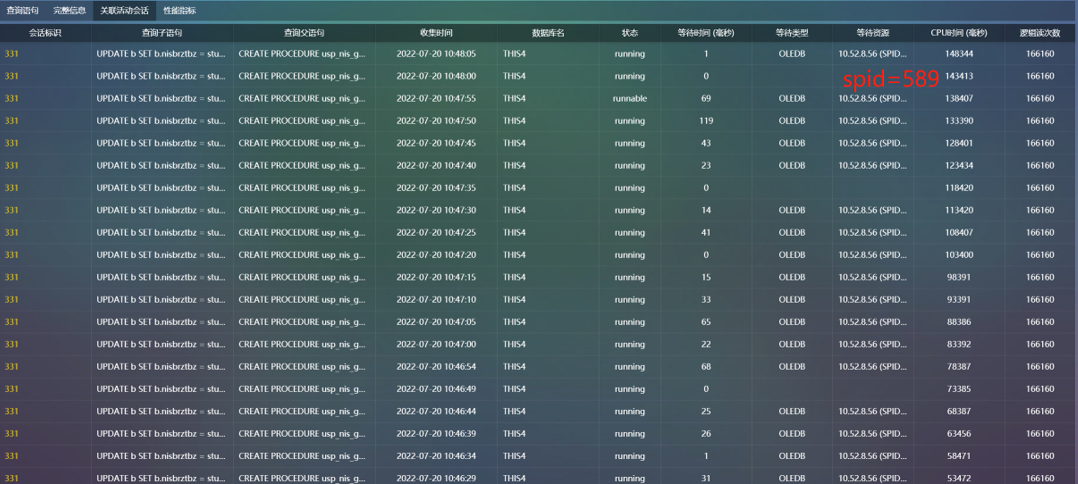Click the 等待资源 column header
Viewport: 1078px width, 484px height.
(873, 33)
